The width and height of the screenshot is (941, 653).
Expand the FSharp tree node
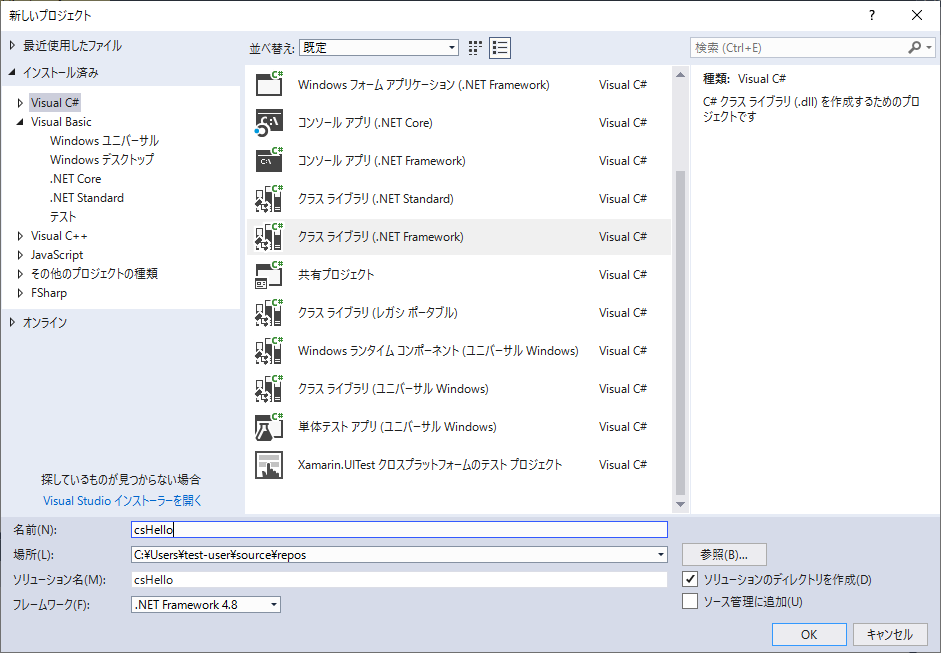pos(20,293)
